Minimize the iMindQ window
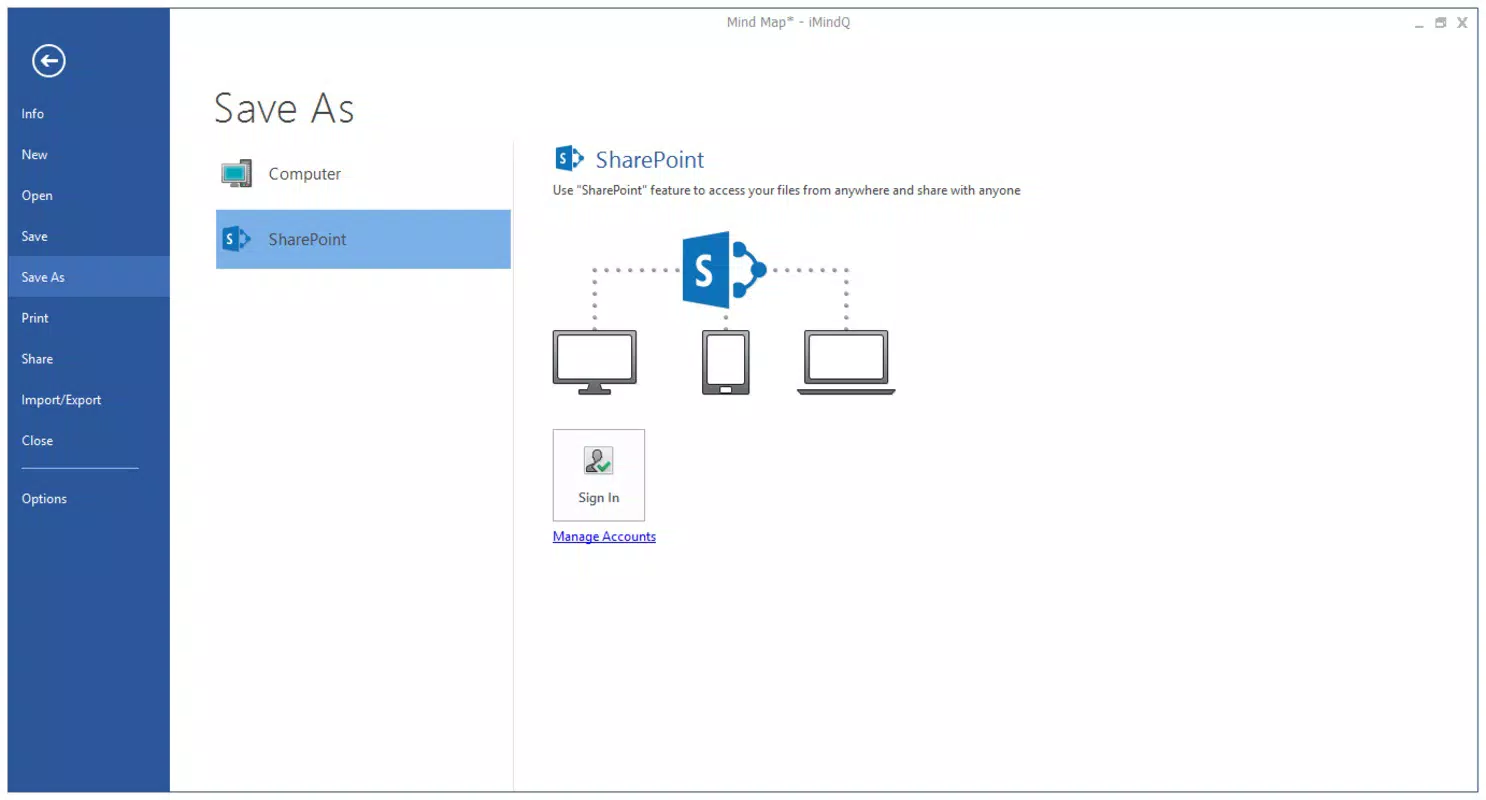Screen dimensions: 1486x800 [x=1419, y=23]
